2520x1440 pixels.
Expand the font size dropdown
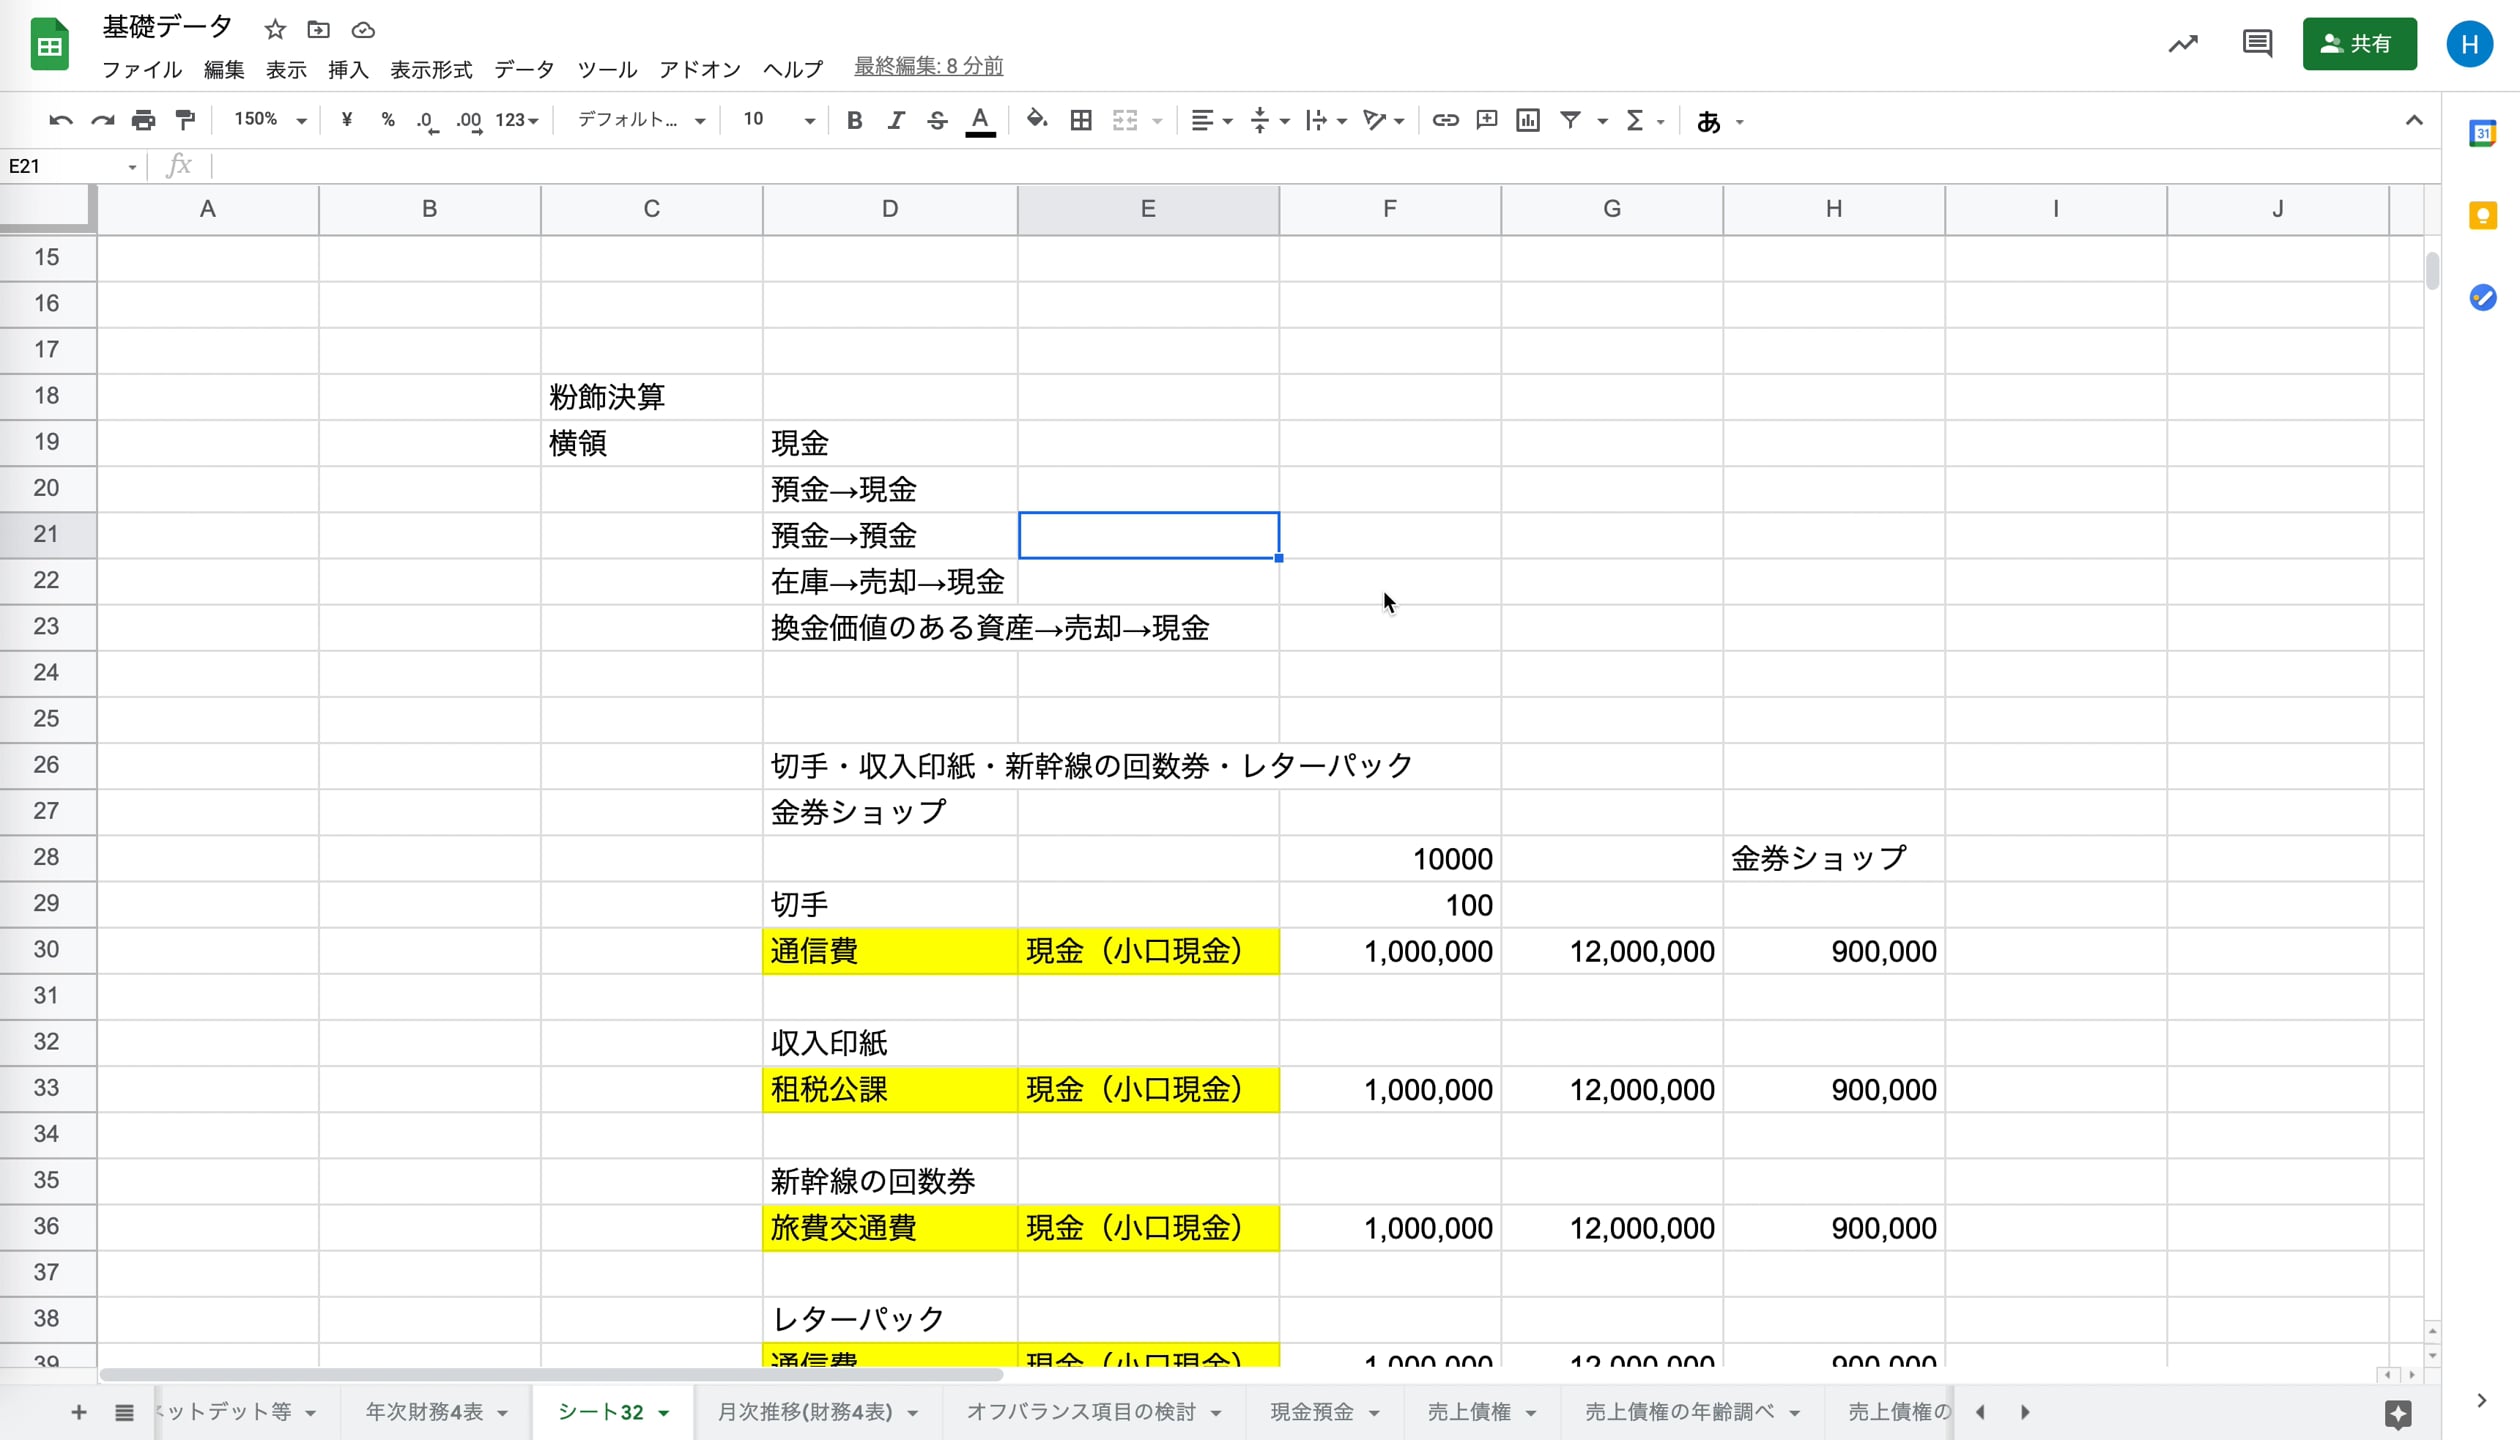click(808, 120)
